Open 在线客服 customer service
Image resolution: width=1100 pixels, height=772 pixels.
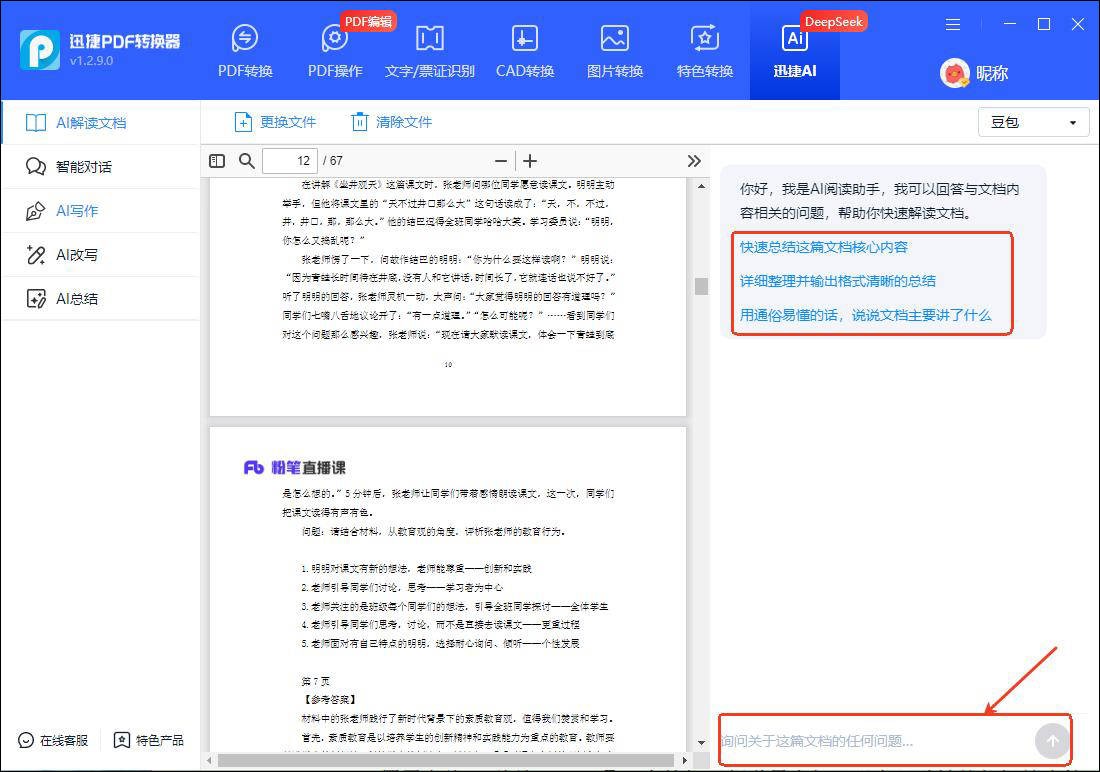click(52, 740)
